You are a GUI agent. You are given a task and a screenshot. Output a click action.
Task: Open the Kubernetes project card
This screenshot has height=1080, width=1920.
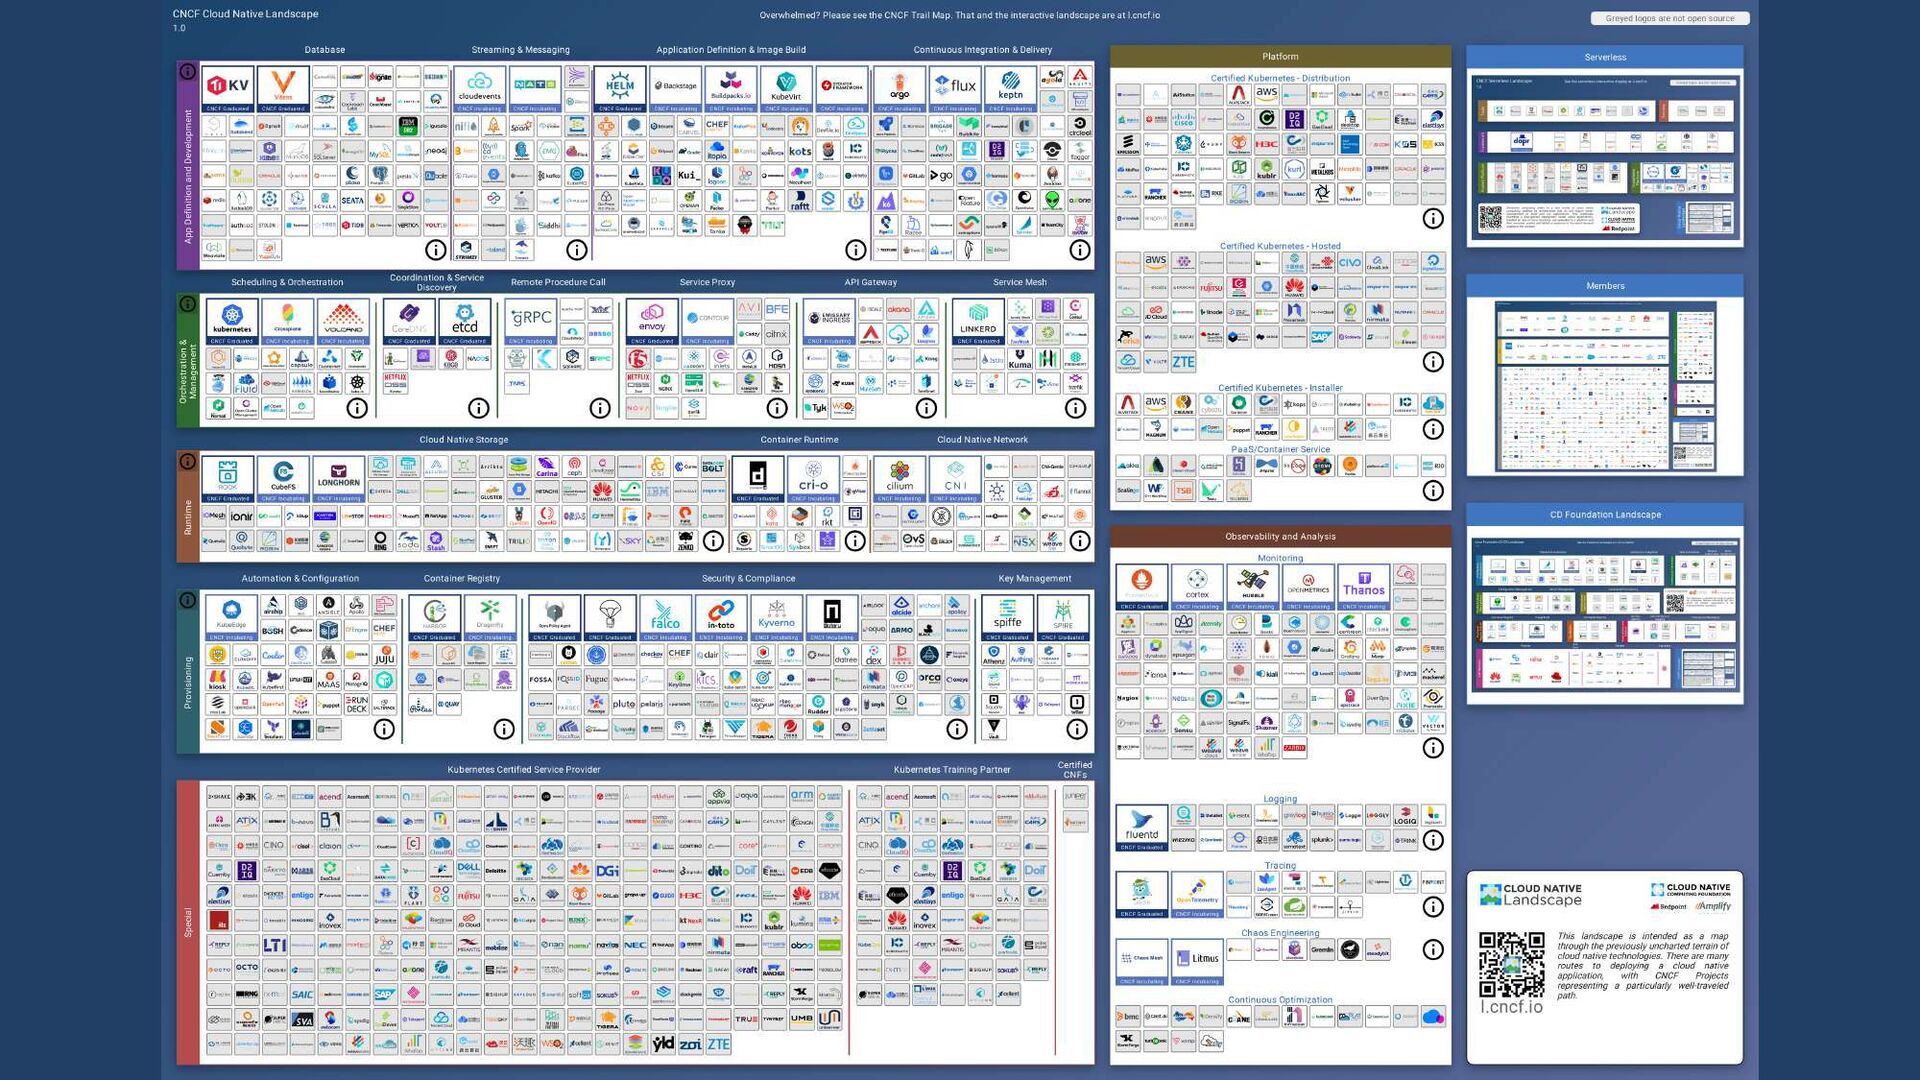232,322
